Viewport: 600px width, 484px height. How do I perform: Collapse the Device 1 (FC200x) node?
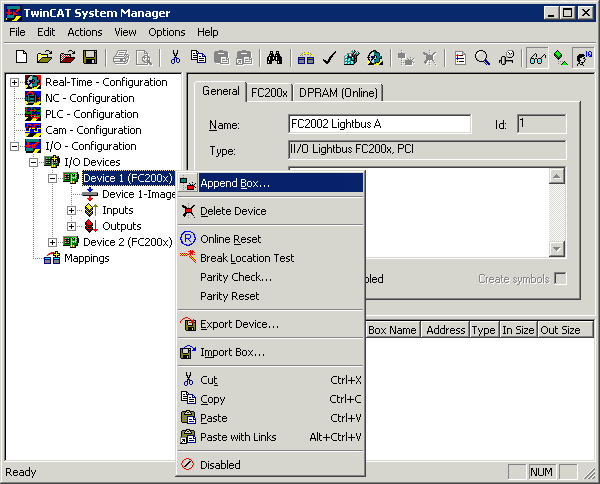(52, 178)
